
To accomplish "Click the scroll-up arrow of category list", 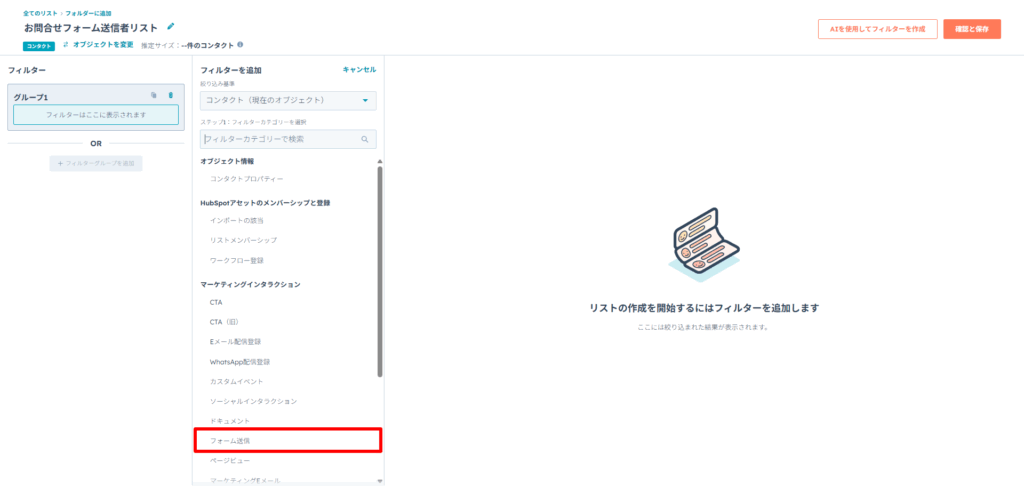I will click(x=380, y=161).
